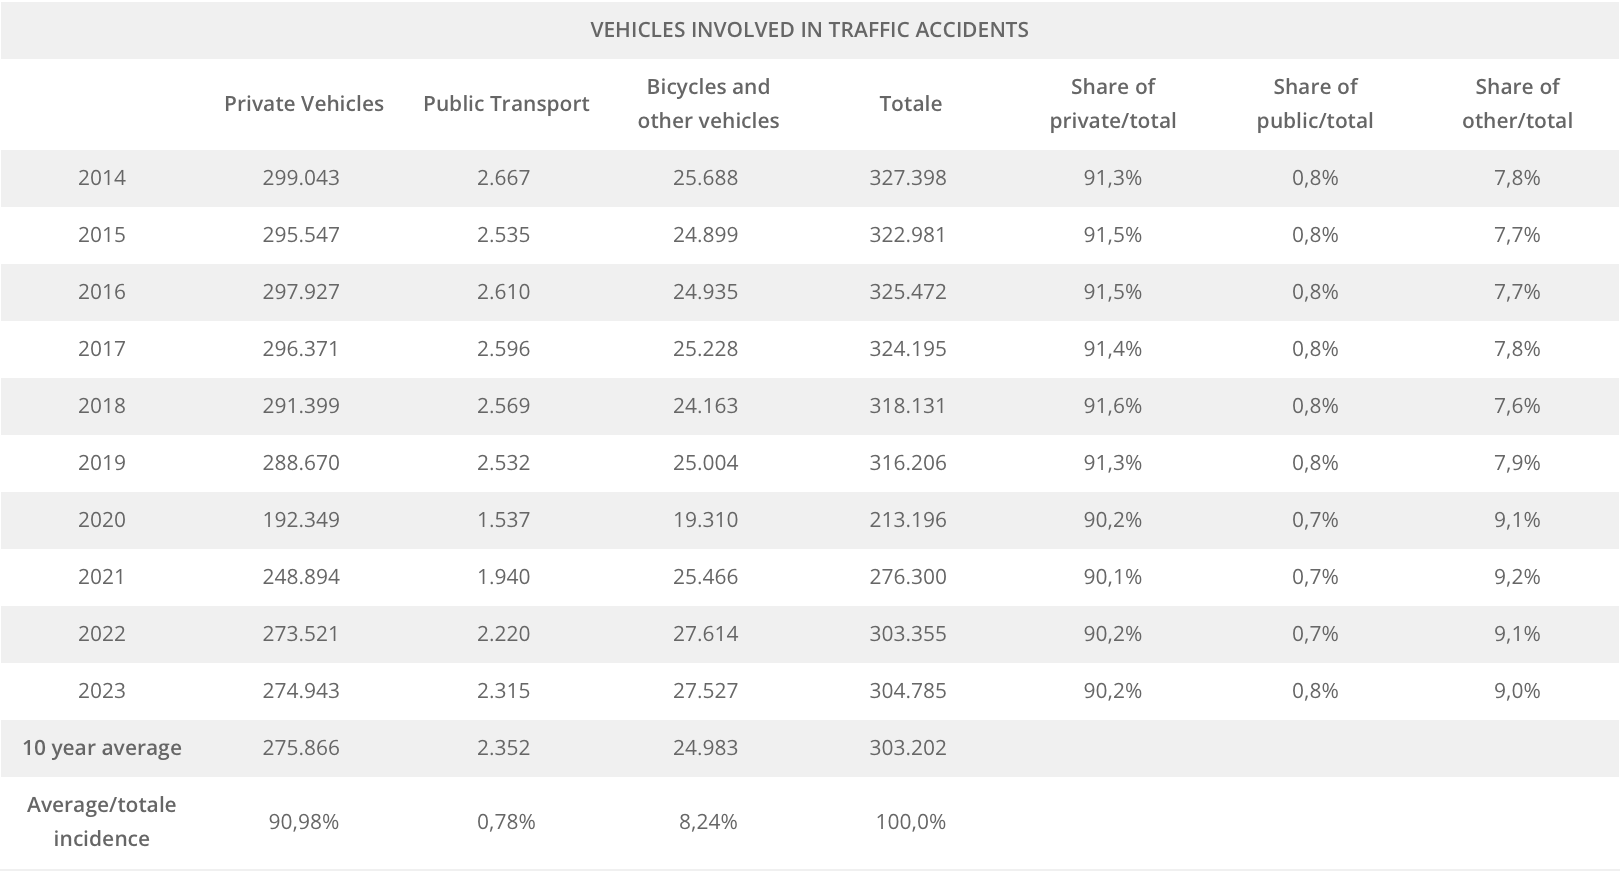Viewport: 1622px width, 888px height.
Task: Click the average private vehicles value 275.866
Action: 301,748
